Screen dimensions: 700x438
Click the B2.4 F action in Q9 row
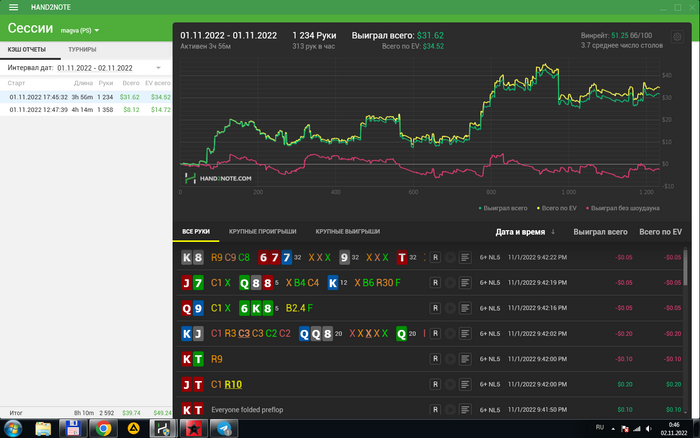(299, 308)
